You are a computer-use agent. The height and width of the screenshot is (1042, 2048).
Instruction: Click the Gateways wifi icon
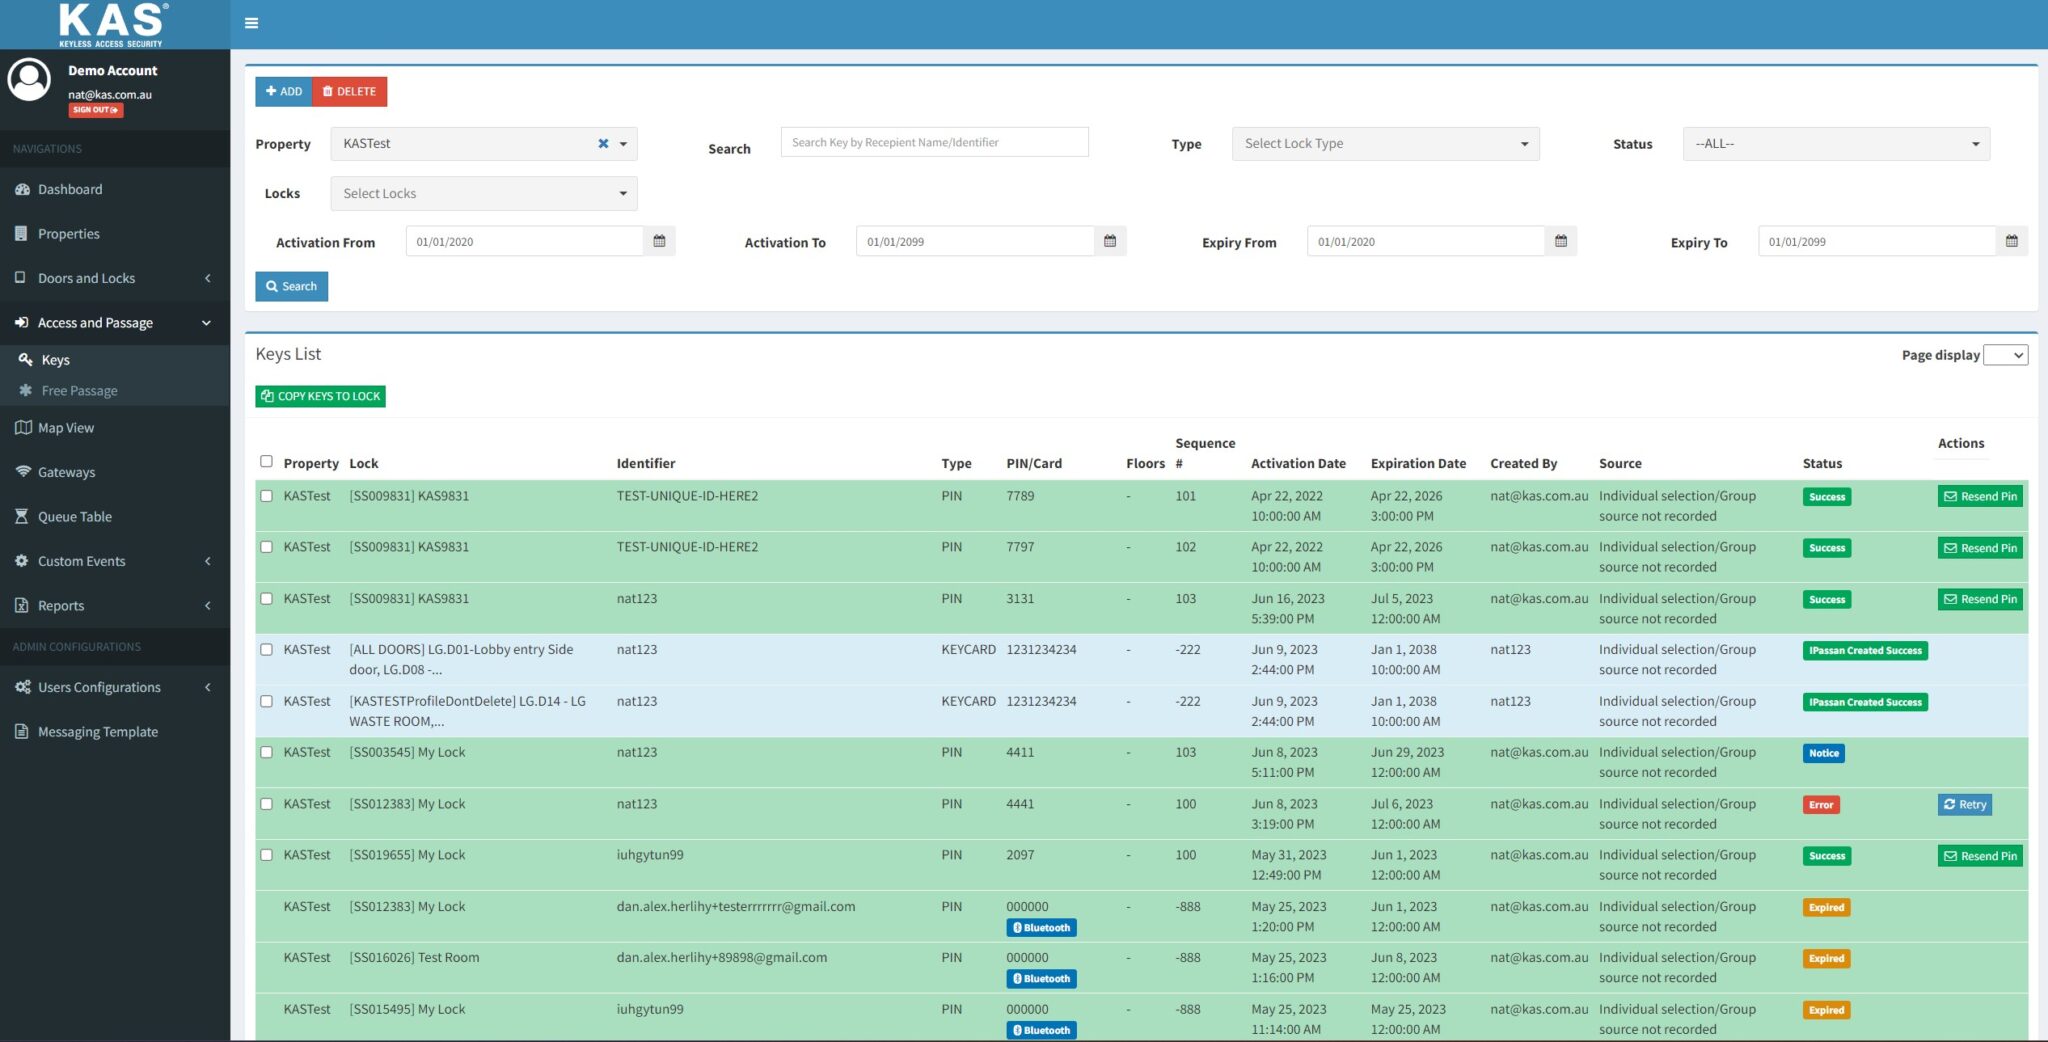23,471
